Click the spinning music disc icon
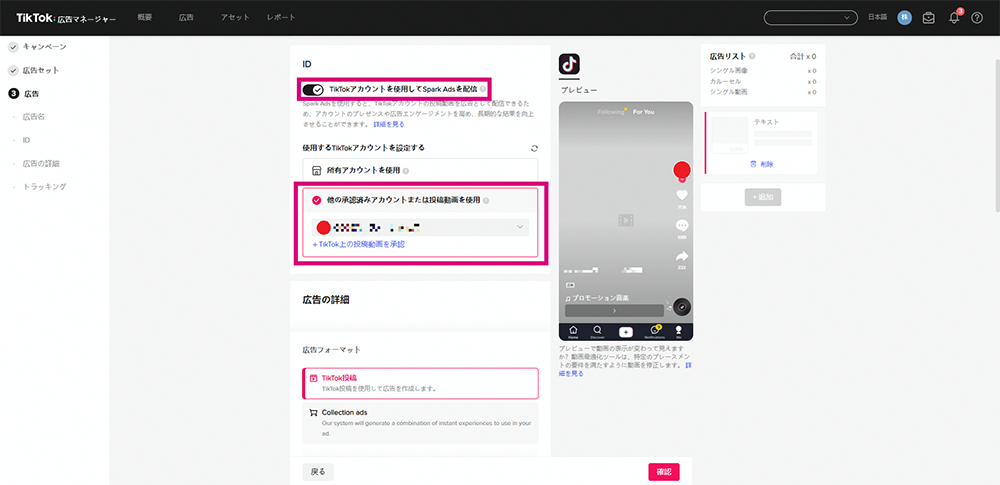The height and width of the screenshot is (485, 1000). pyautogui.click(x=682, y=306)
